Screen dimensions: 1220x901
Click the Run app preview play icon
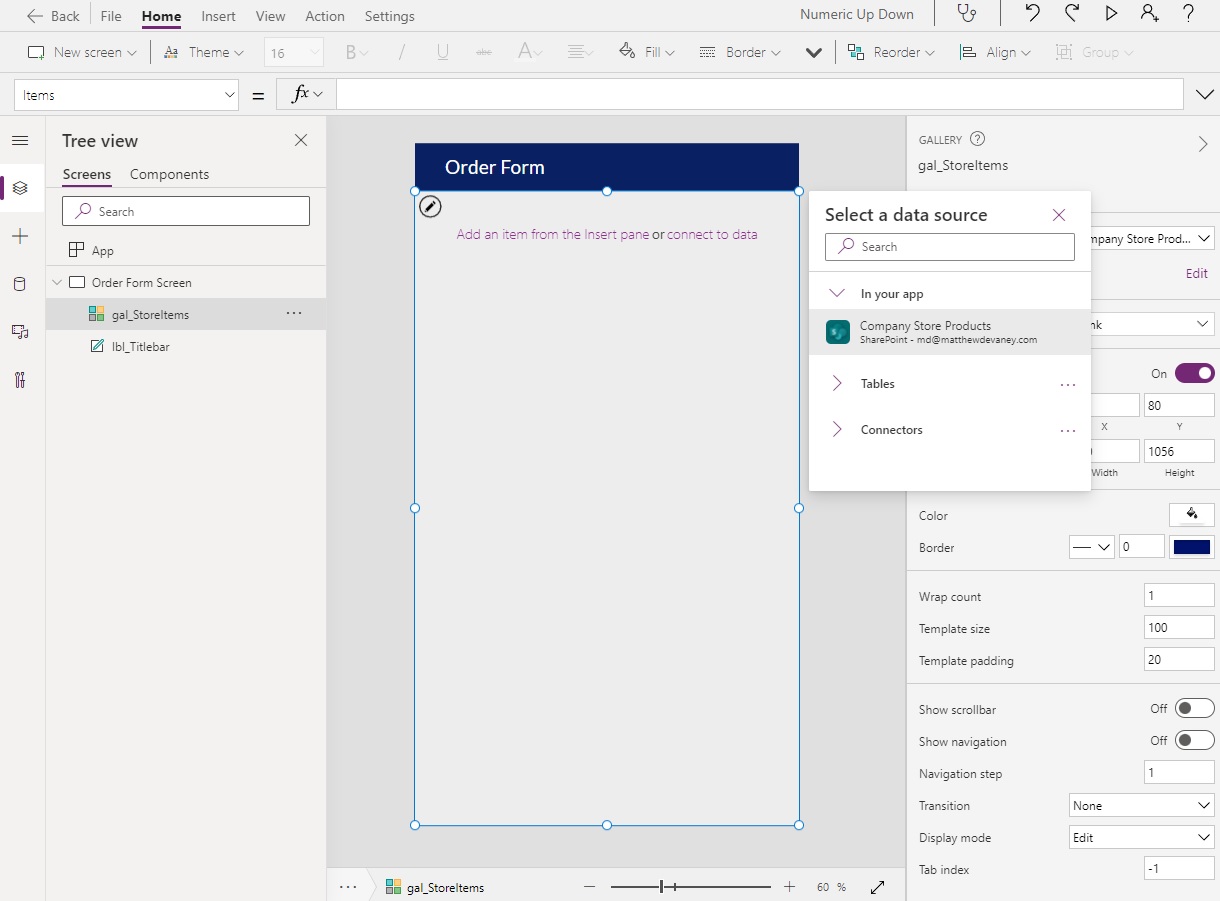pos(1111,14)
